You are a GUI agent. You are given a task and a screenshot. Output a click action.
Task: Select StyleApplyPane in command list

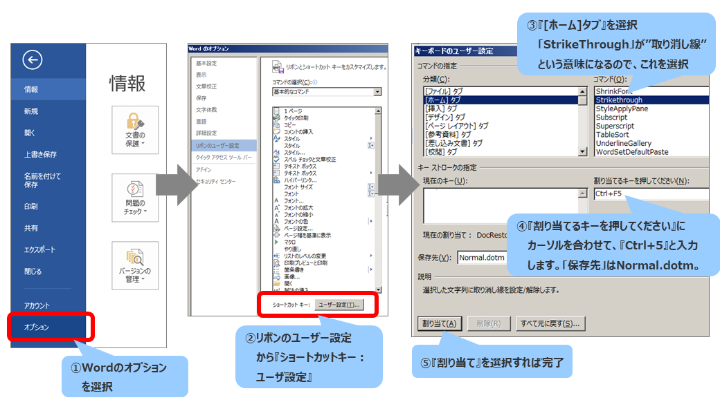pos(652,108)
